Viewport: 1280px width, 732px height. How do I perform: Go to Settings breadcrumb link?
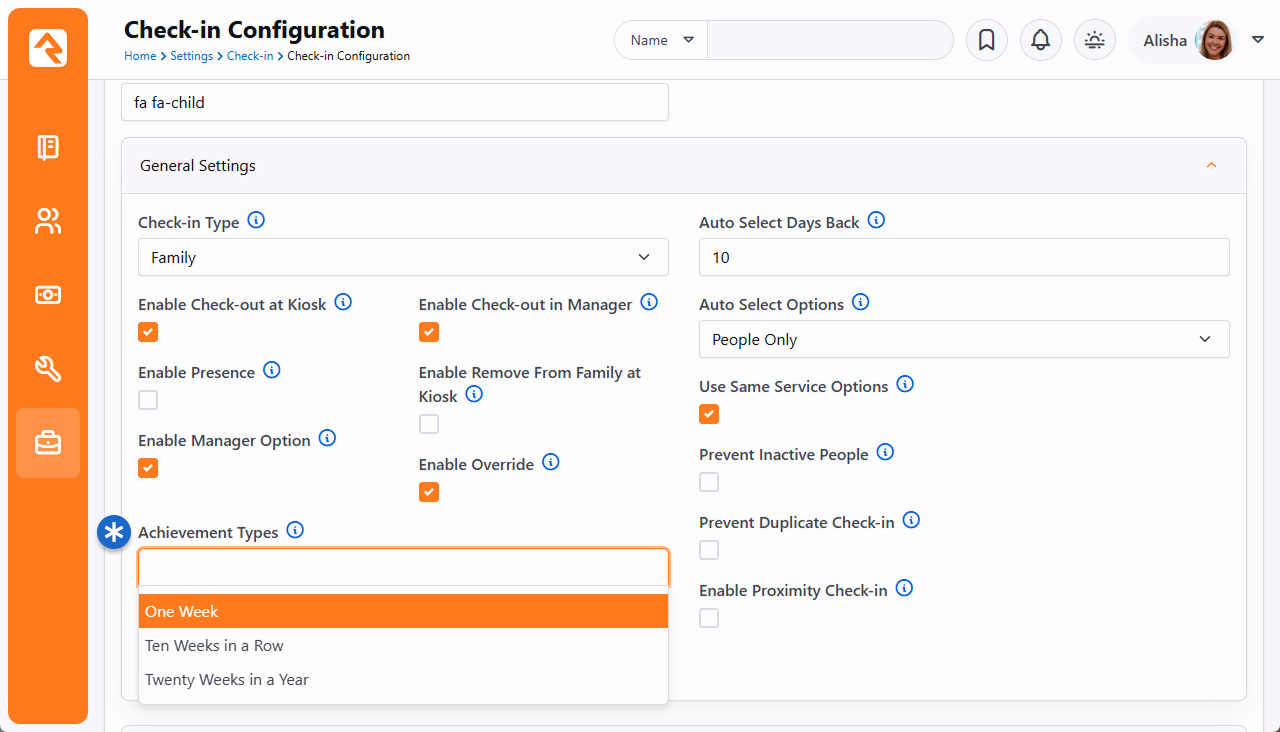click(191, 56)
